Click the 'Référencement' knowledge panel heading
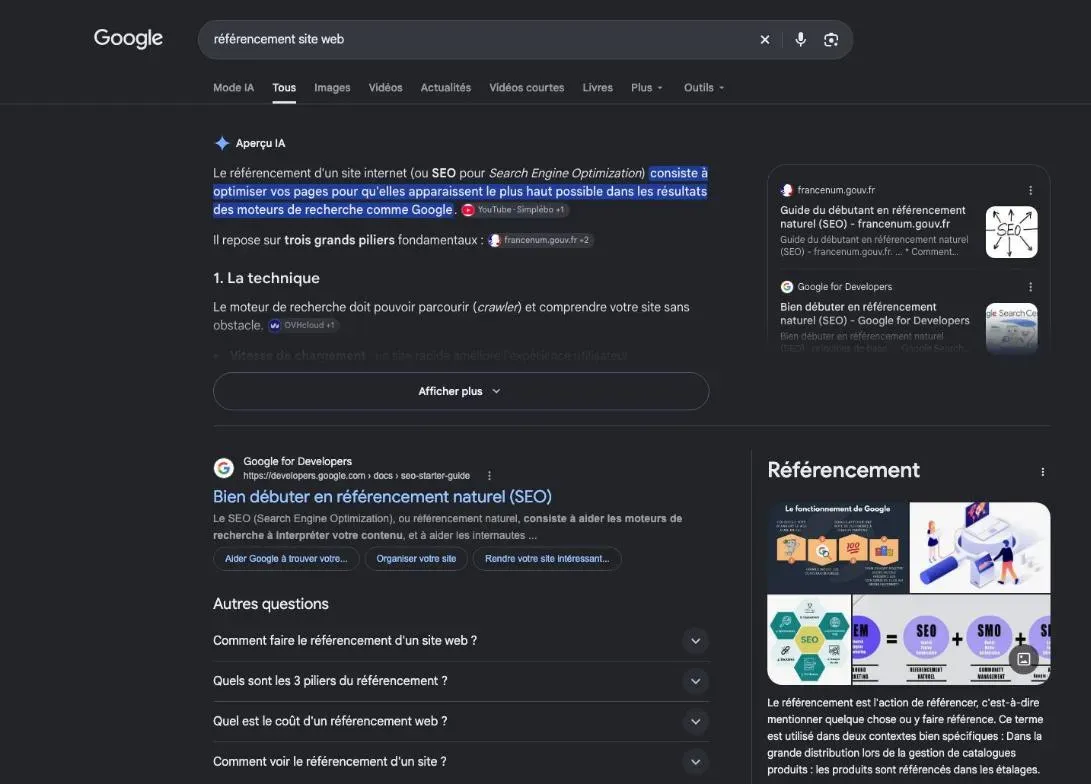Screen dimensions: 1091x784 tap(843, 470)
